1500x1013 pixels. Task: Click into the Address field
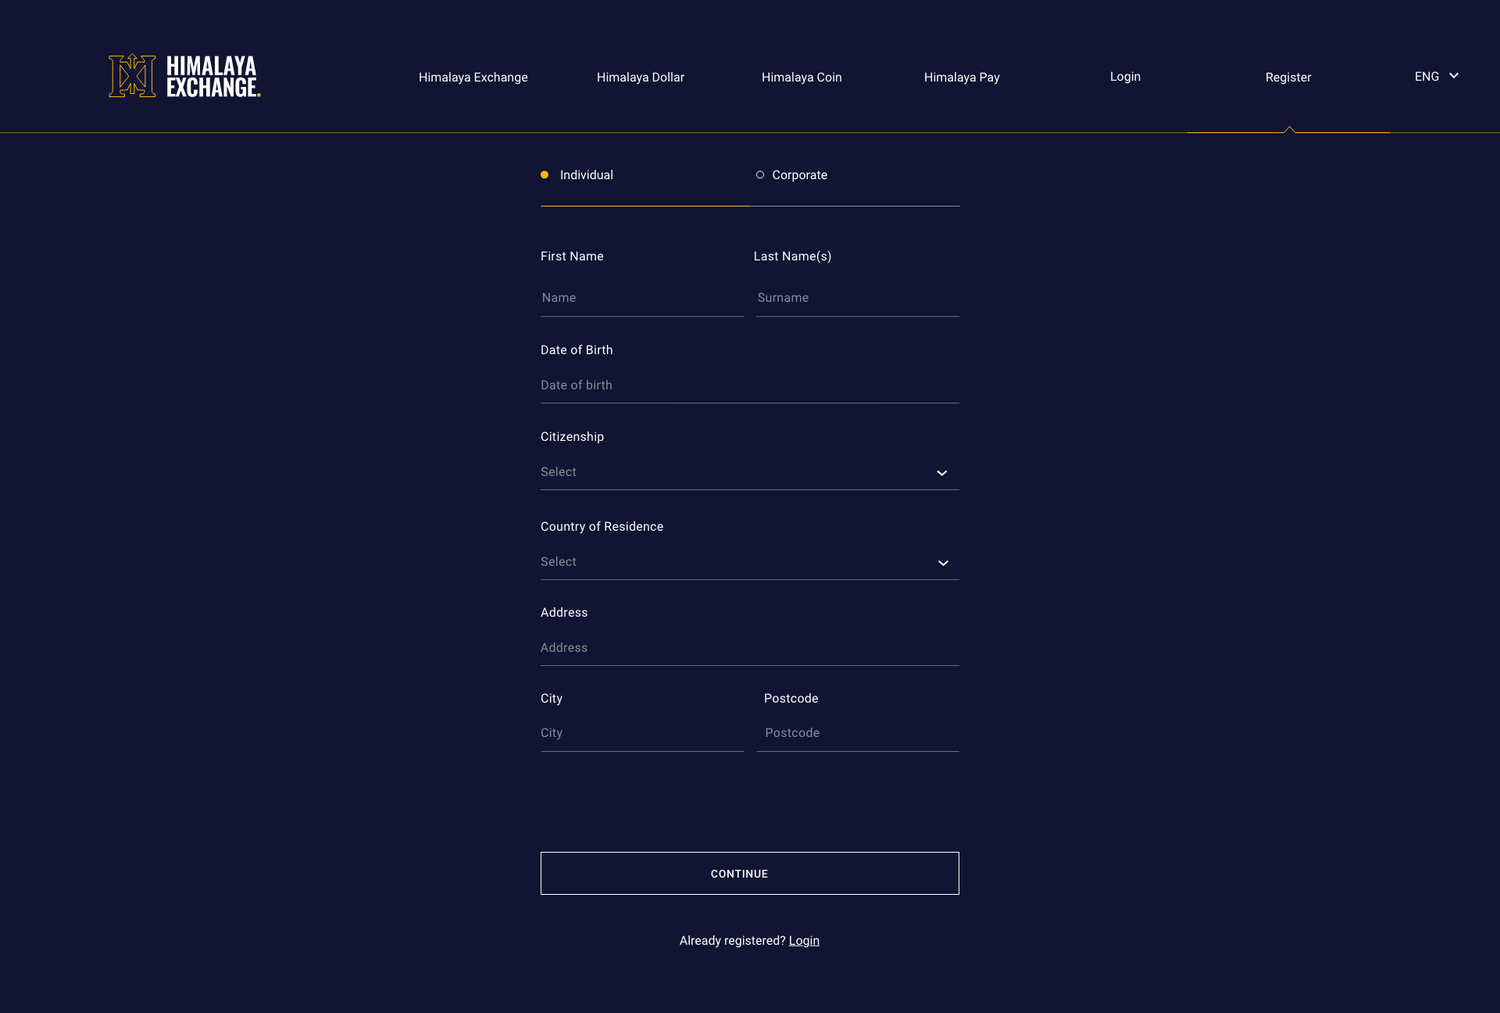(750, 648)
